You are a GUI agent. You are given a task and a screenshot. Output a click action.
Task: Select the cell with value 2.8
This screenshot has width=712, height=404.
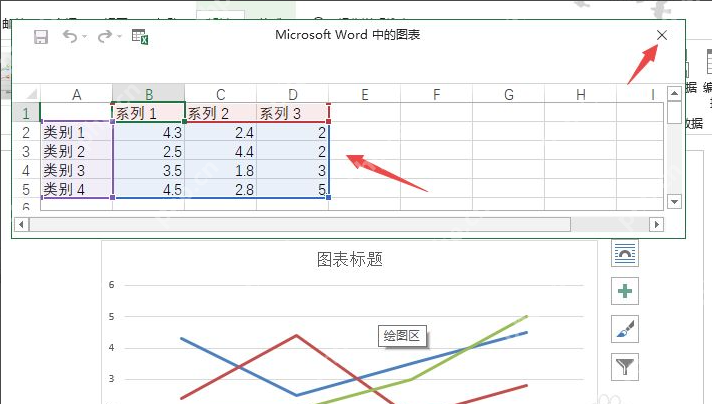tap(221, 189)
